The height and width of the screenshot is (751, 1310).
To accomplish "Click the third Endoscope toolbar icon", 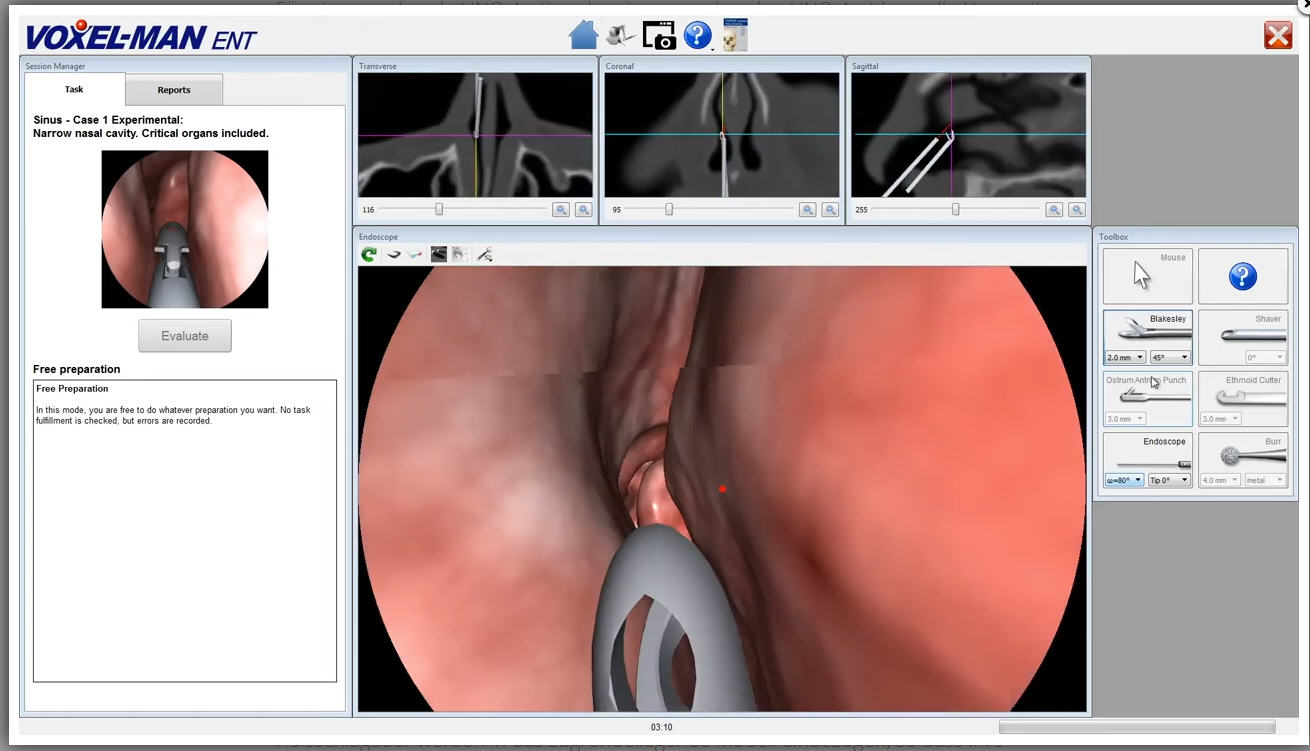I will point(416,255).
